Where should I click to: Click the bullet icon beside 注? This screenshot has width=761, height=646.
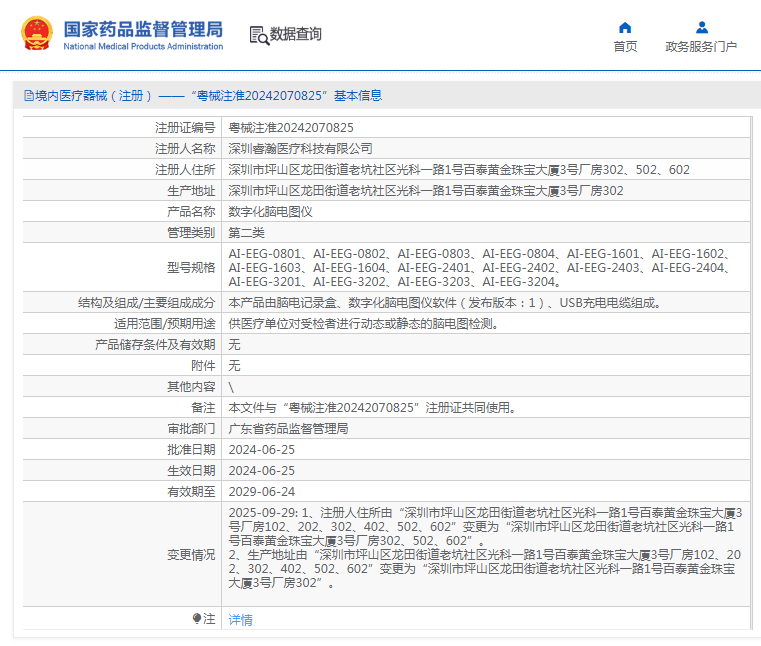[197, 619]
